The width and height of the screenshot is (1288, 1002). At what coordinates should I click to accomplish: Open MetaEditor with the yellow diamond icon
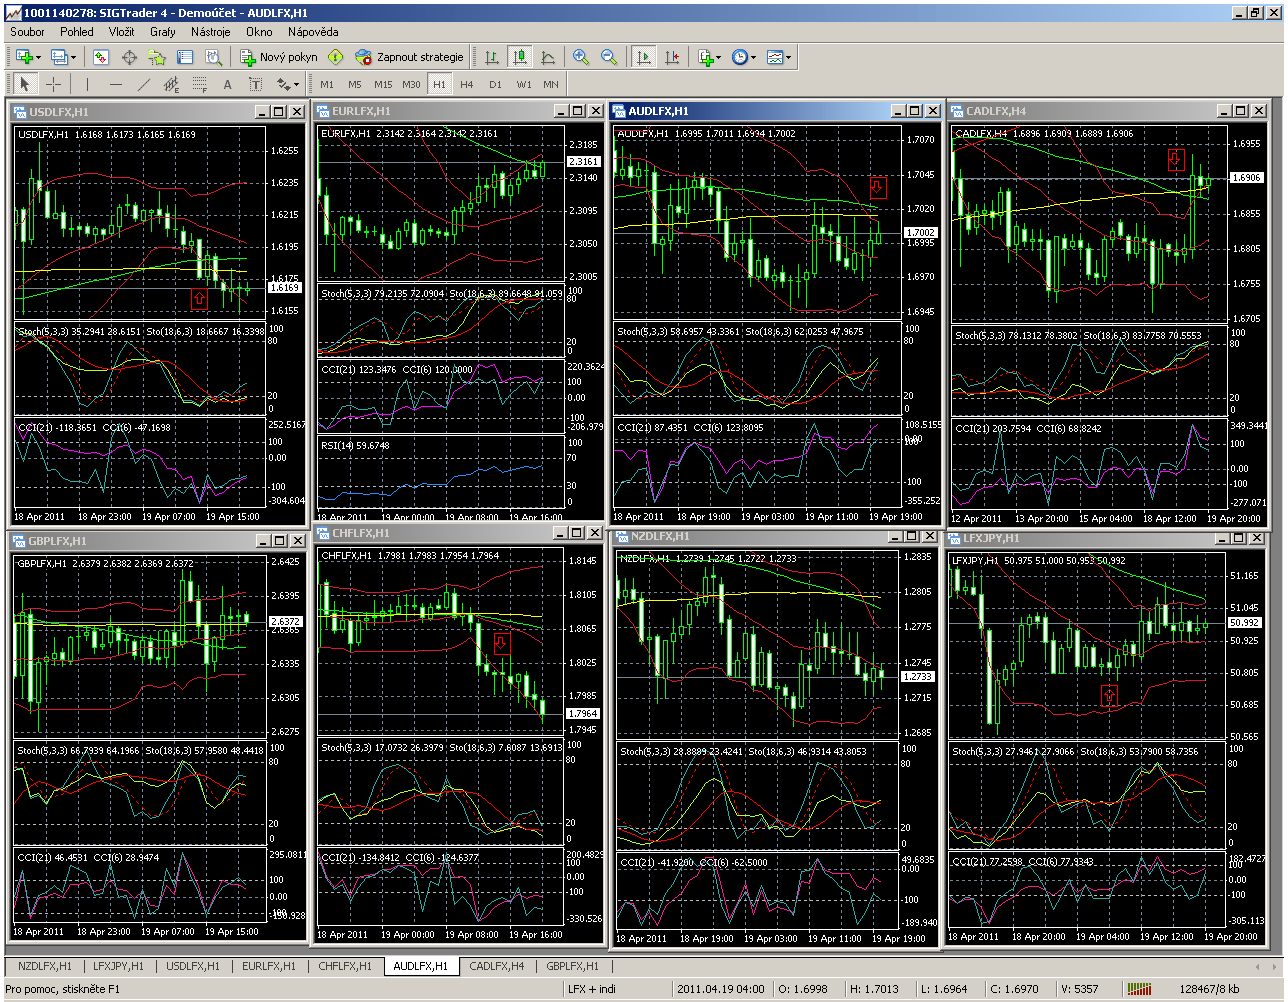335,57
